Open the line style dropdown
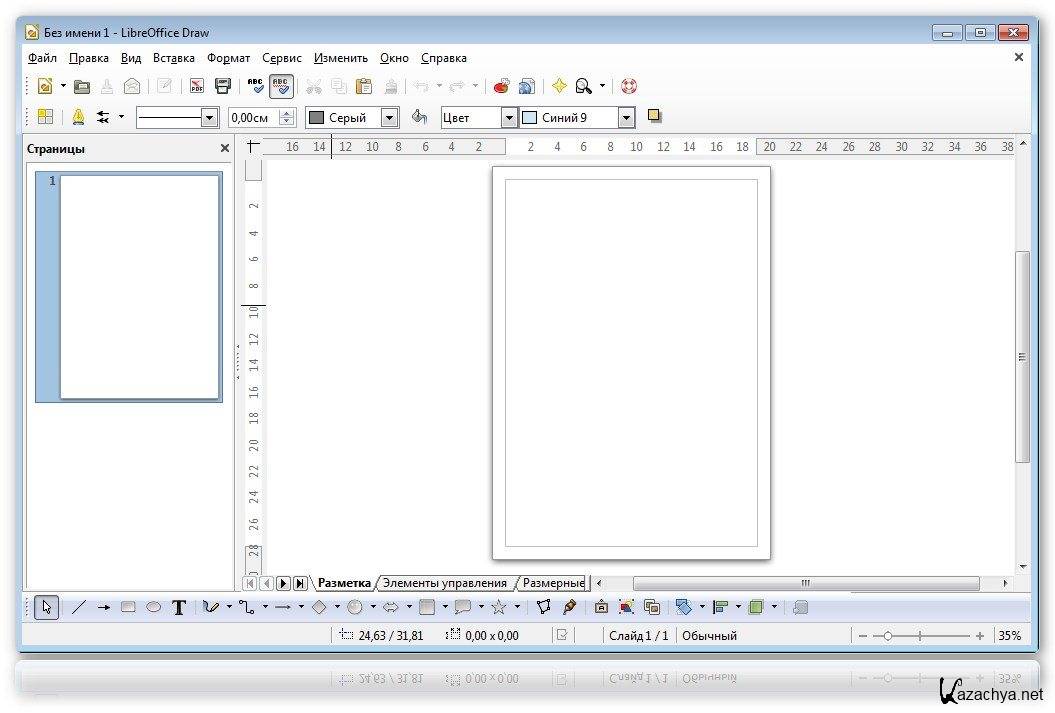 pyautogui.click(x=210, y=117)
